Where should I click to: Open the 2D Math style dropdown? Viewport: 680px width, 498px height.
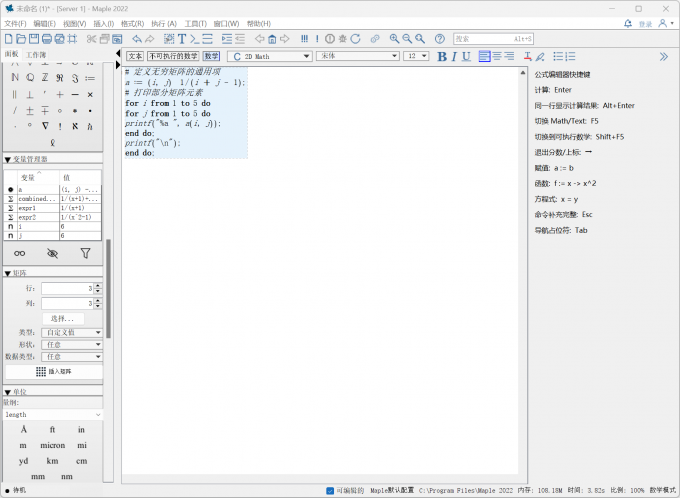pos(270,56)
